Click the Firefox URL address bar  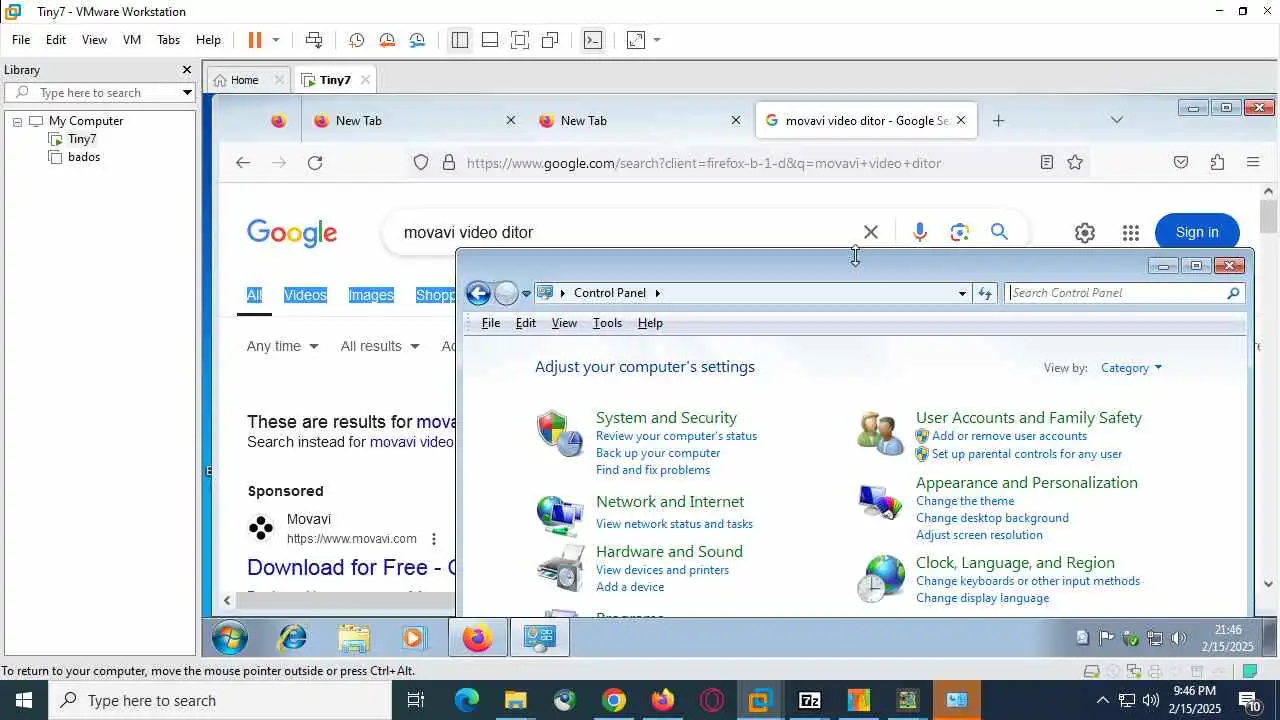704,162
